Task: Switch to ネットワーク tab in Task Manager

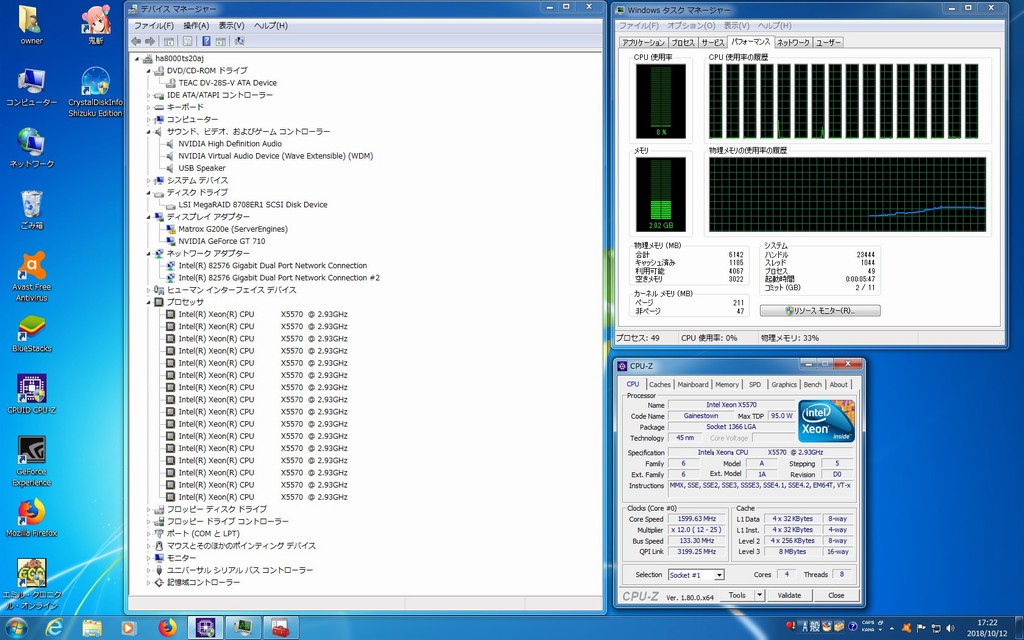Action: [x=793, y=42]
